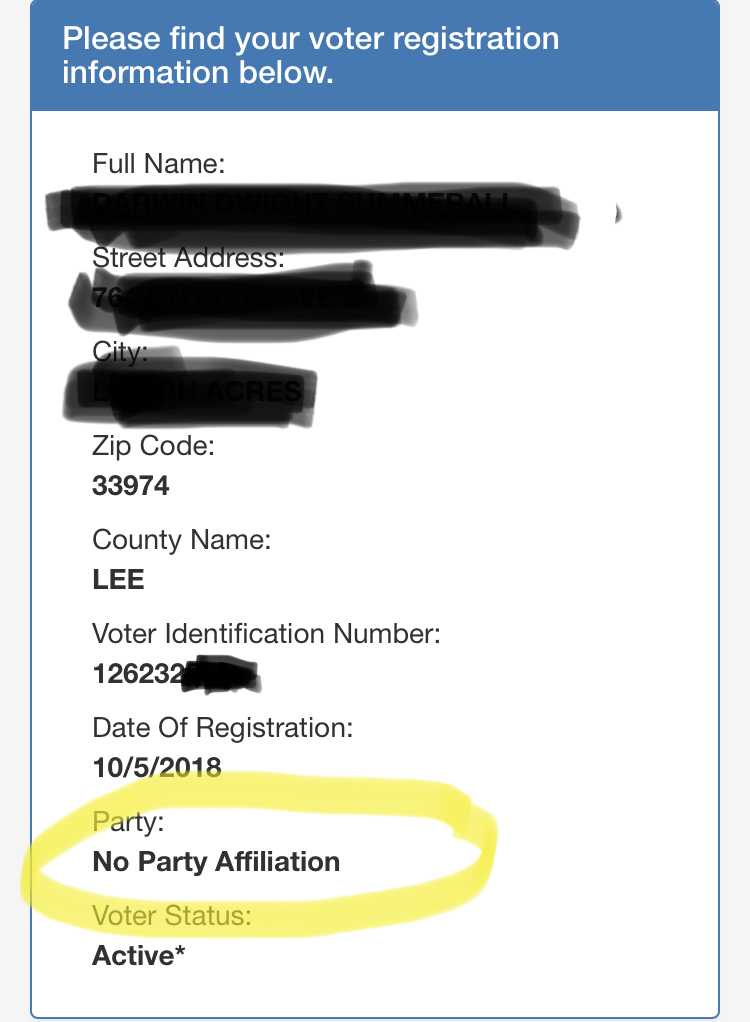The image size is (750, 1022).
Task: Click the Active* voter status value
Action: pyautogui.click(x=139, y=956)
